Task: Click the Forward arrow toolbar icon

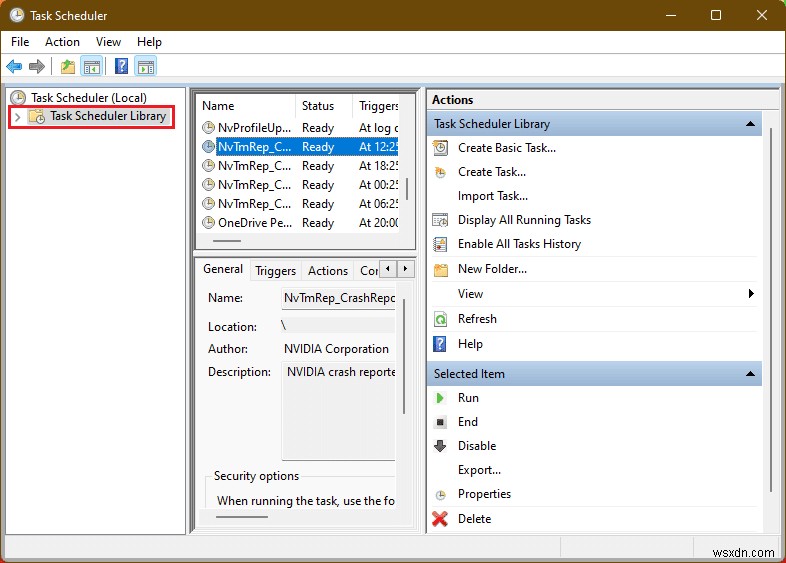Action: (x=37, y=66)
